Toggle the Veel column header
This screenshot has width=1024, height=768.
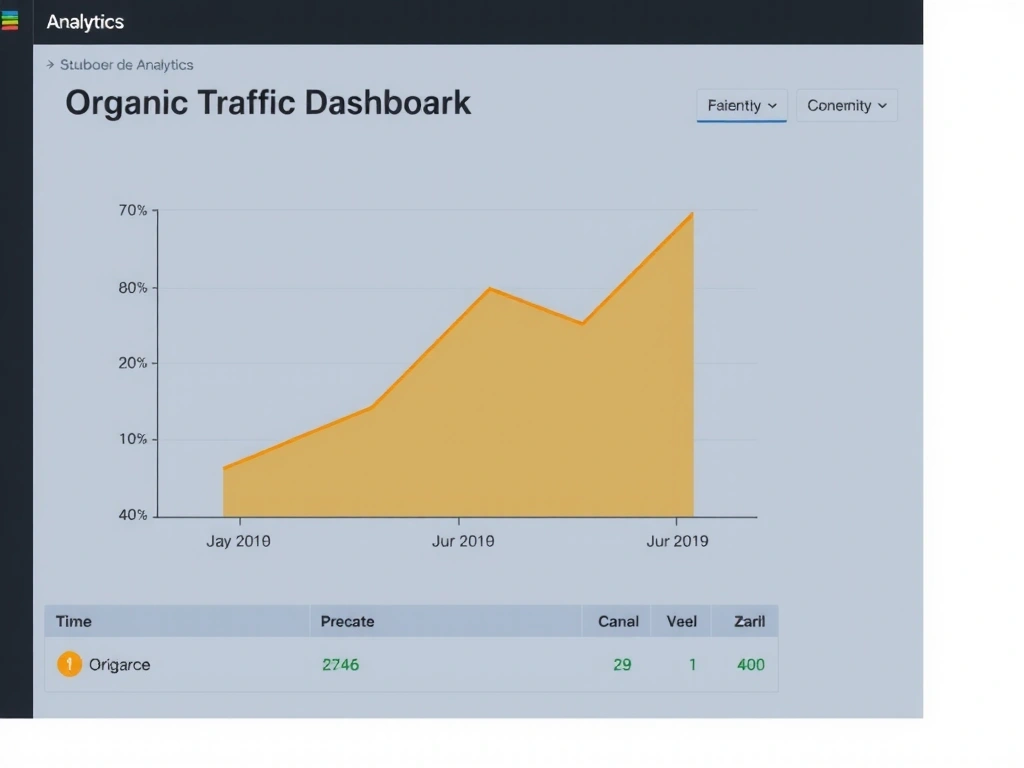tap(681, 621)
